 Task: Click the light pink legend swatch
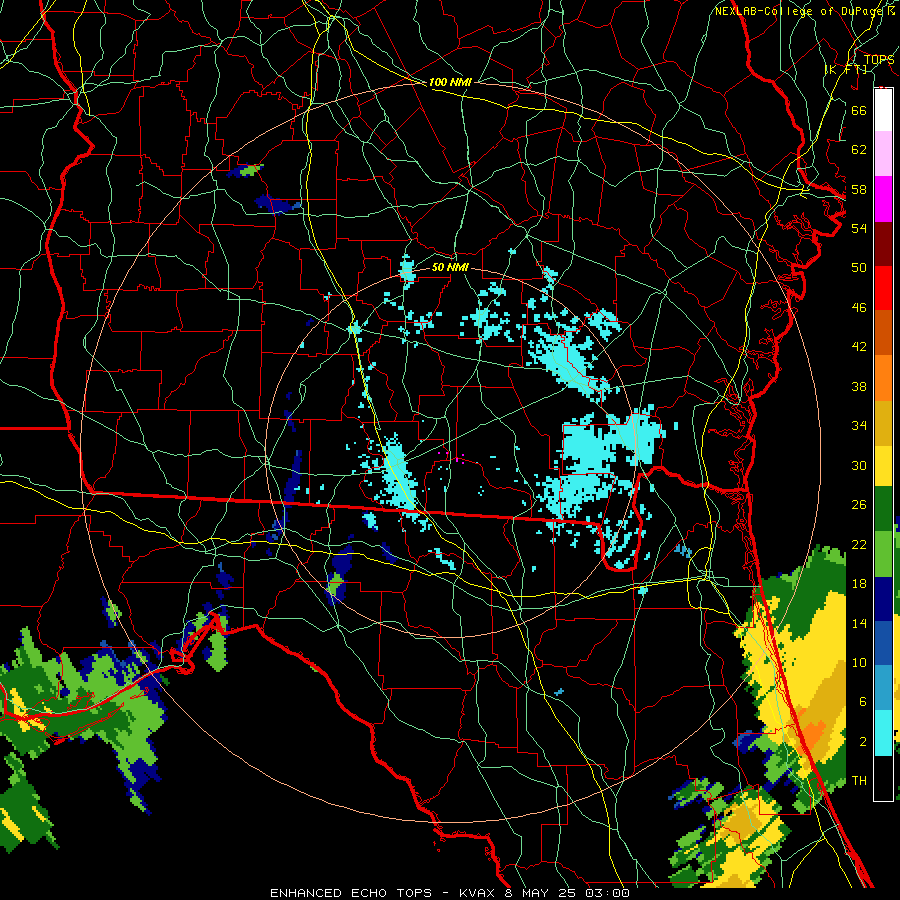[883, 153]
